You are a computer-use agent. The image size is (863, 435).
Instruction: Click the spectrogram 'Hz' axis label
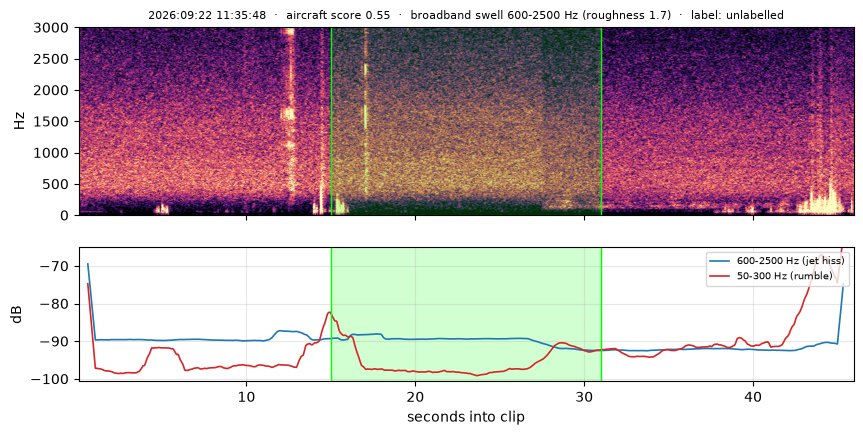point(19,121)
